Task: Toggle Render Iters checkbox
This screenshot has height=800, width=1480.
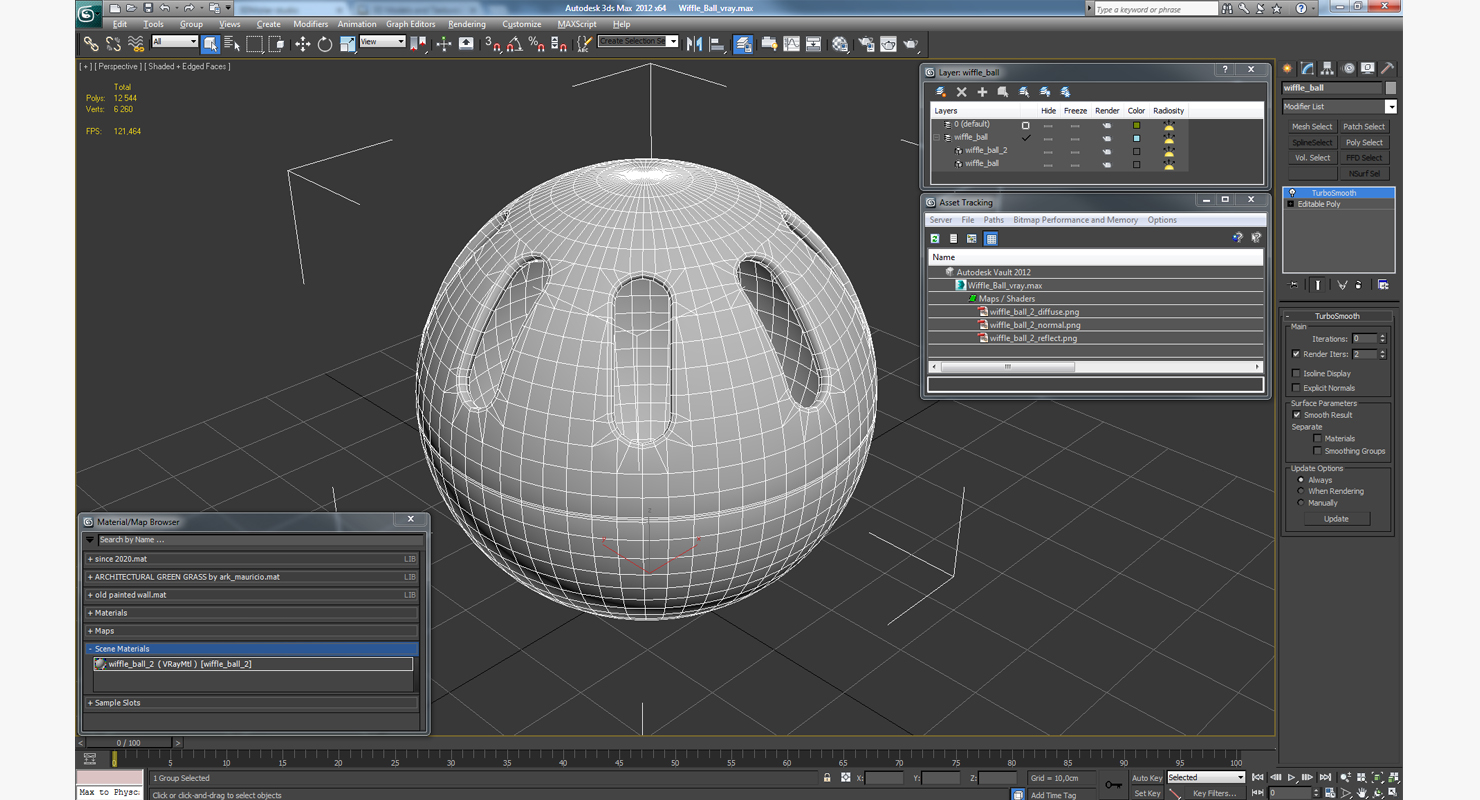Action: [x=1296, y=354]
